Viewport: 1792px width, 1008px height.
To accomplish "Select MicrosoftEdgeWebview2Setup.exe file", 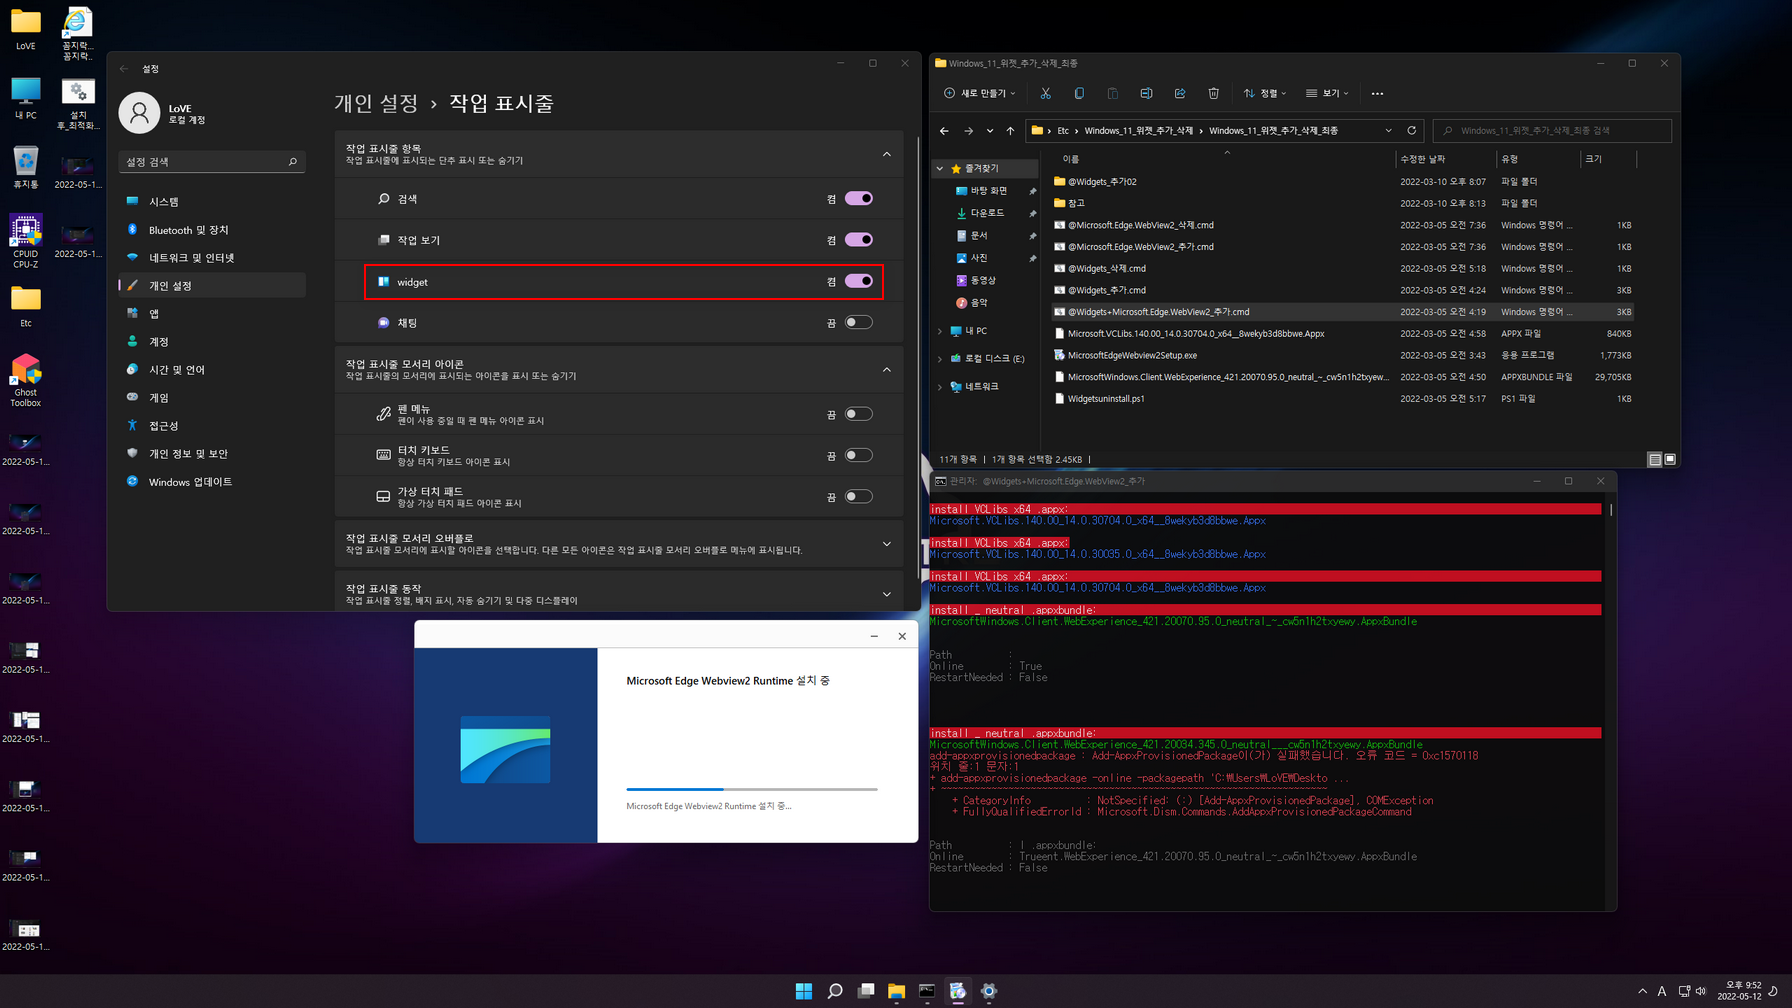I will pyautogui.click(x=1132, y=355).
